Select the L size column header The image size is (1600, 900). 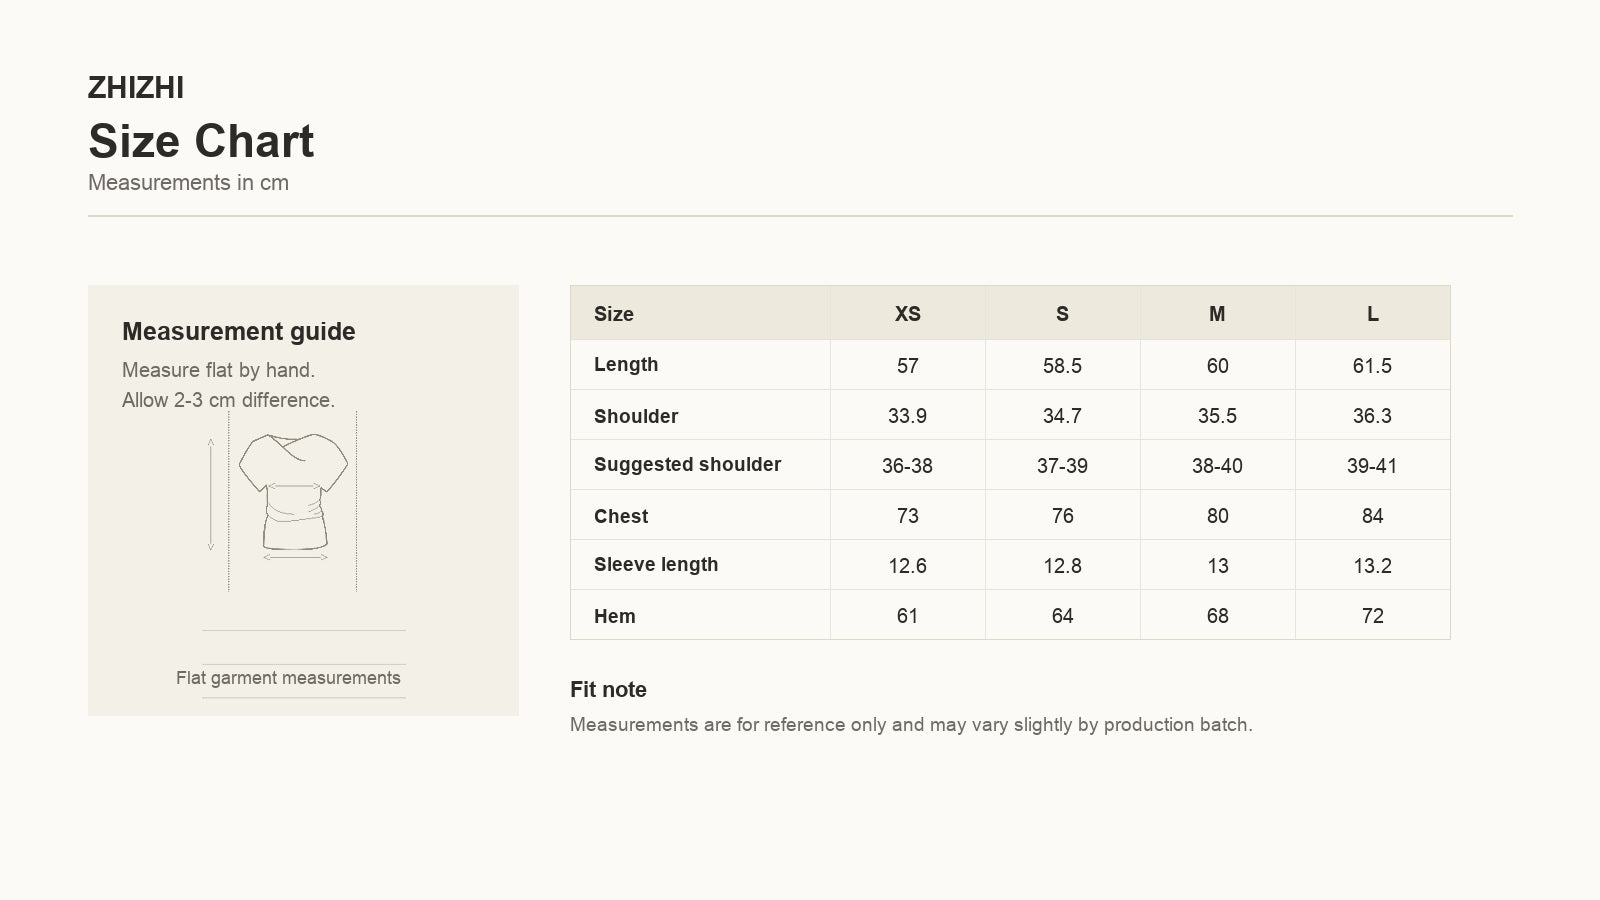pos(1373,314)
